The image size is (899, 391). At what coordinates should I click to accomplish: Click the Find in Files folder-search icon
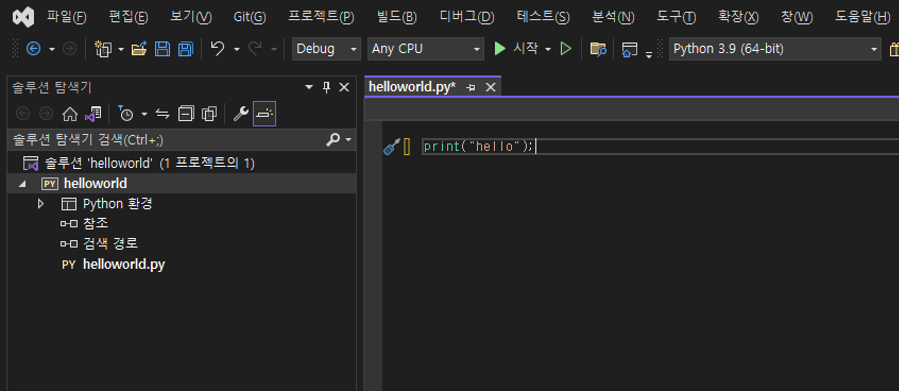pyautogui.click(x=598, y=49)
